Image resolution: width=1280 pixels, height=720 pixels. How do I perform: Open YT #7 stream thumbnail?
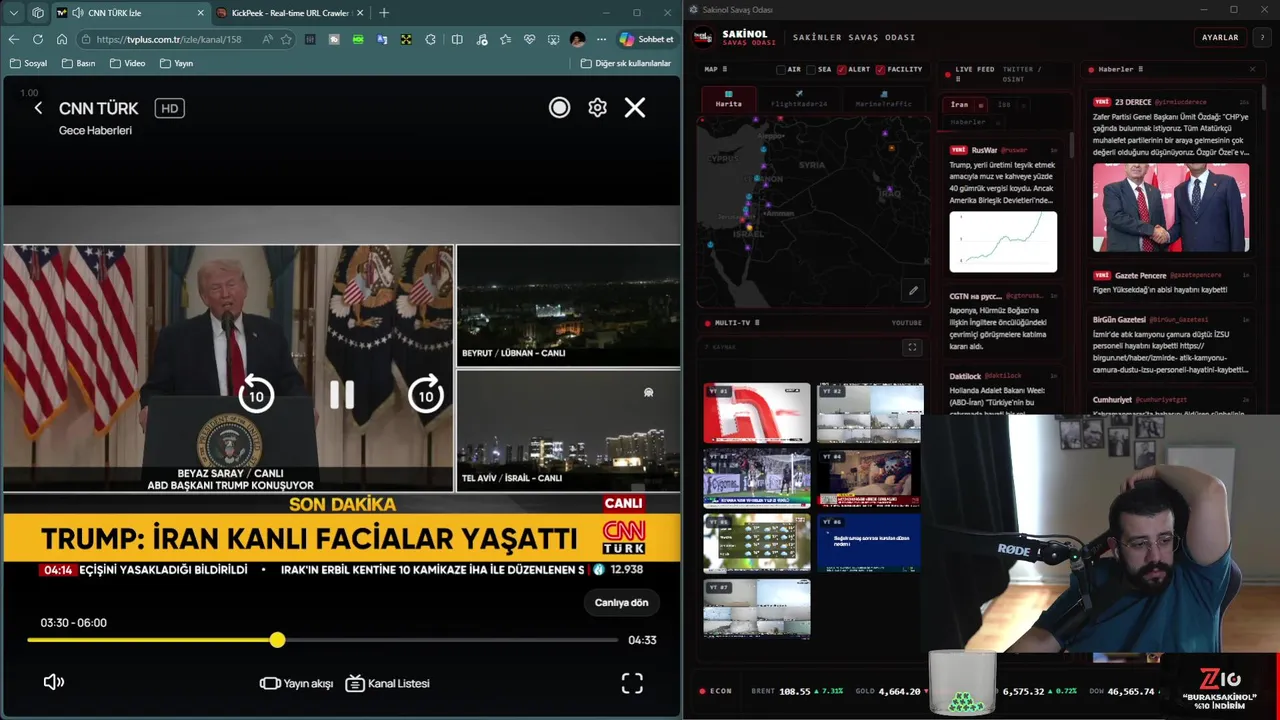757,608
